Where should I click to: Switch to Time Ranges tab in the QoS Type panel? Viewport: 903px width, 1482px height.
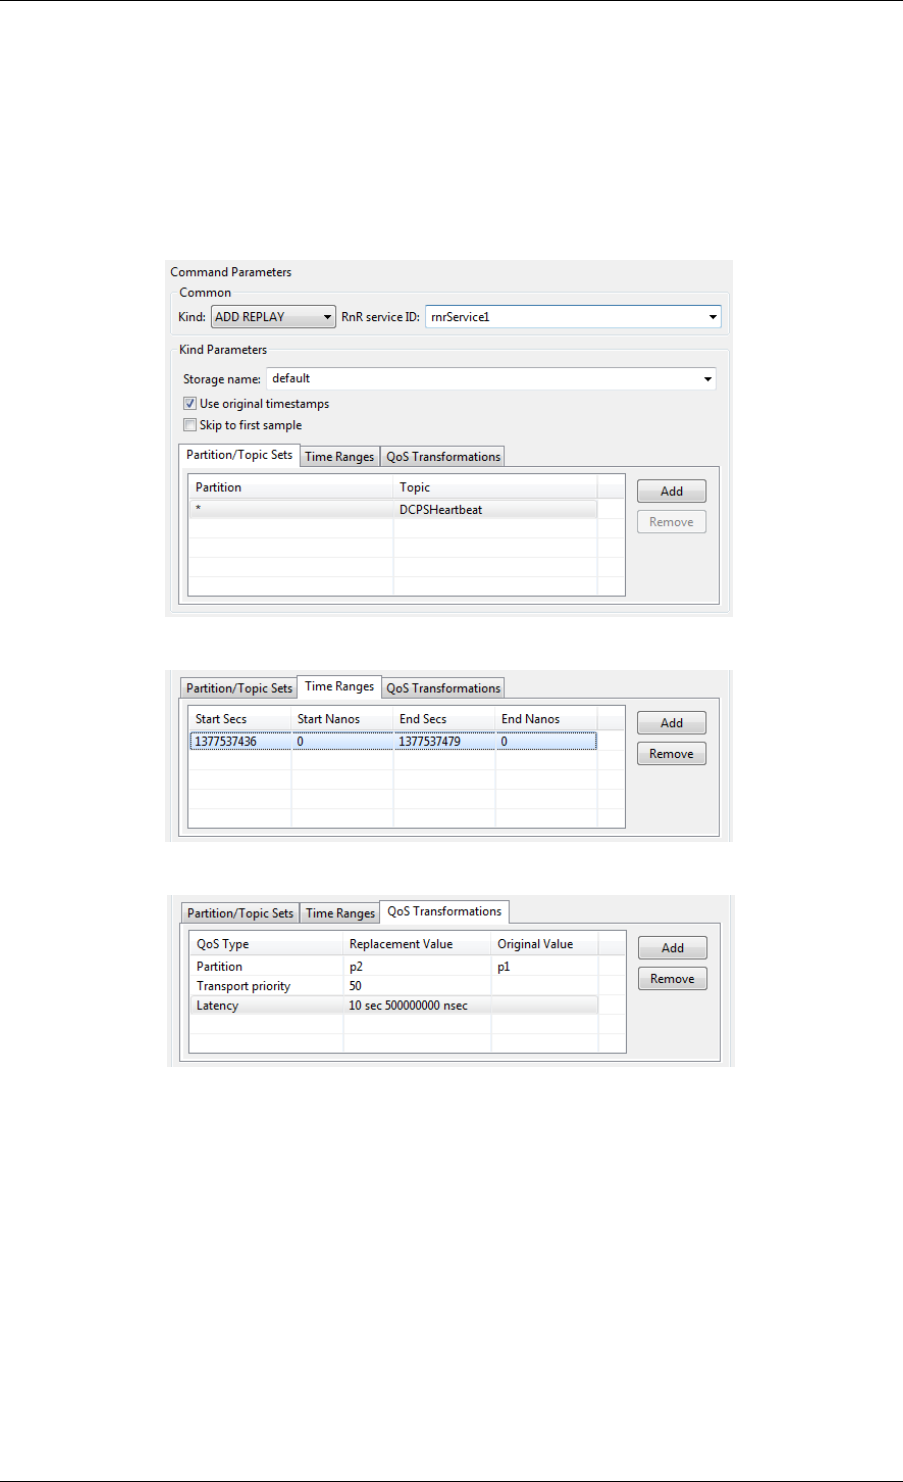tap(340, 914)
